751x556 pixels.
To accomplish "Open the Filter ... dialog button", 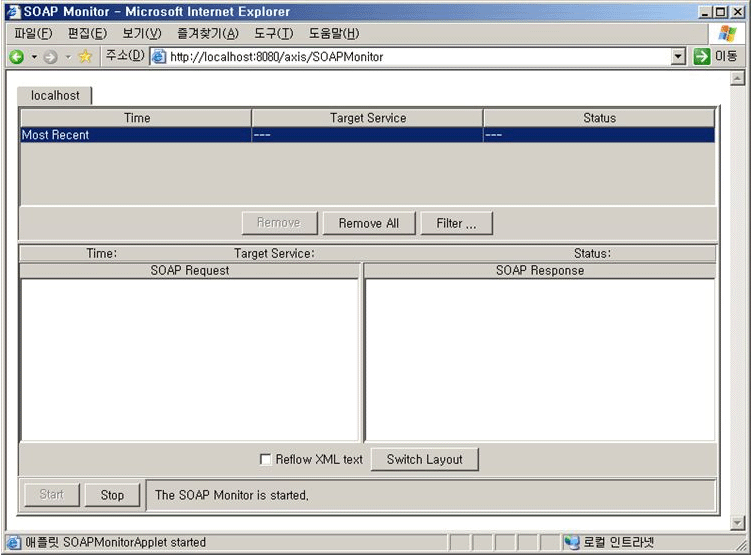I will click(x=456, y=223).
